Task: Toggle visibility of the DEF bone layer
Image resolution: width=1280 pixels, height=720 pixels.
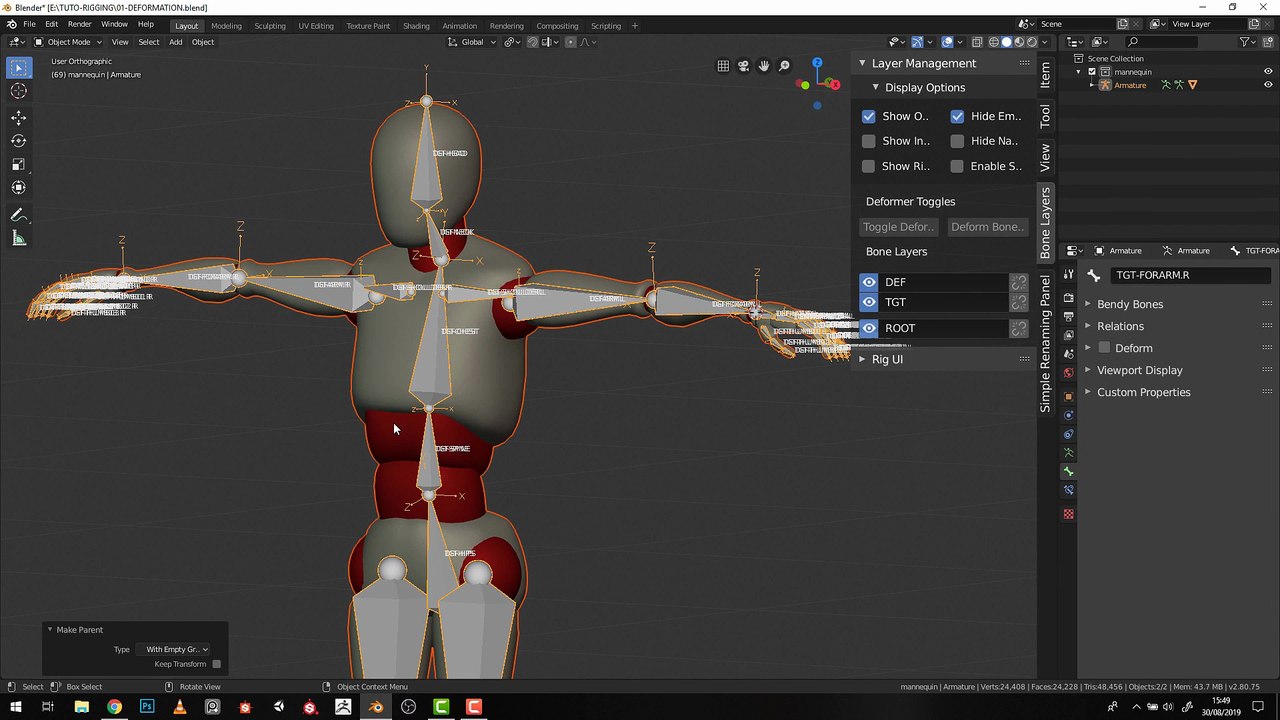Action: (869, 282)
